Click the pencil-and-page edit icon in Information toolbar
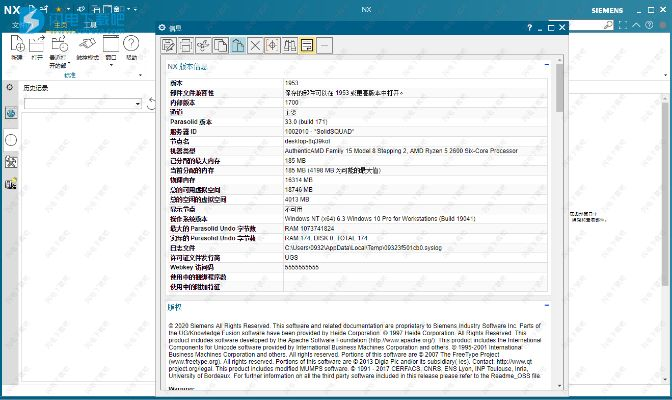The image size is (672, 400). click(169, 45)
